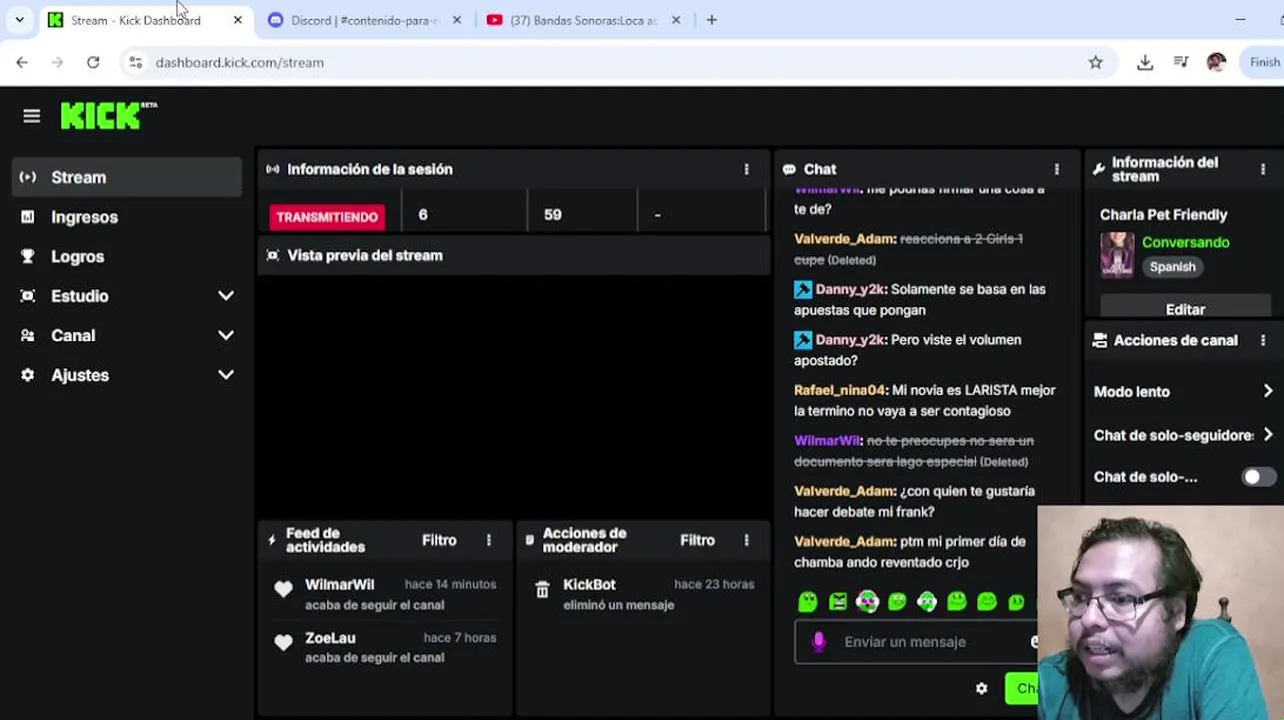Click Valverde_Adam's "ptm mi primer día" message
1284x720 pixels.
point(910,552)
